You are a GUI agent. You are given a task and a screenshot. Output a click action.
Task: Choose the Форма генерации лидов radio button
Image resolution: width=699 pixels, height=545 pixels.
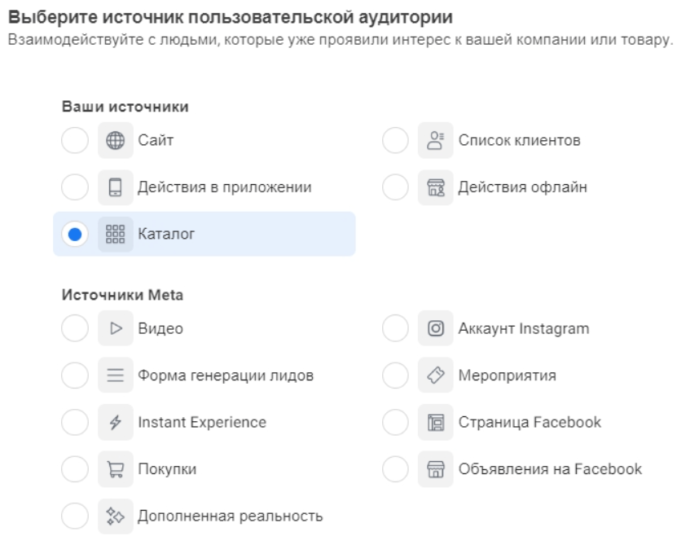[75, 376]
